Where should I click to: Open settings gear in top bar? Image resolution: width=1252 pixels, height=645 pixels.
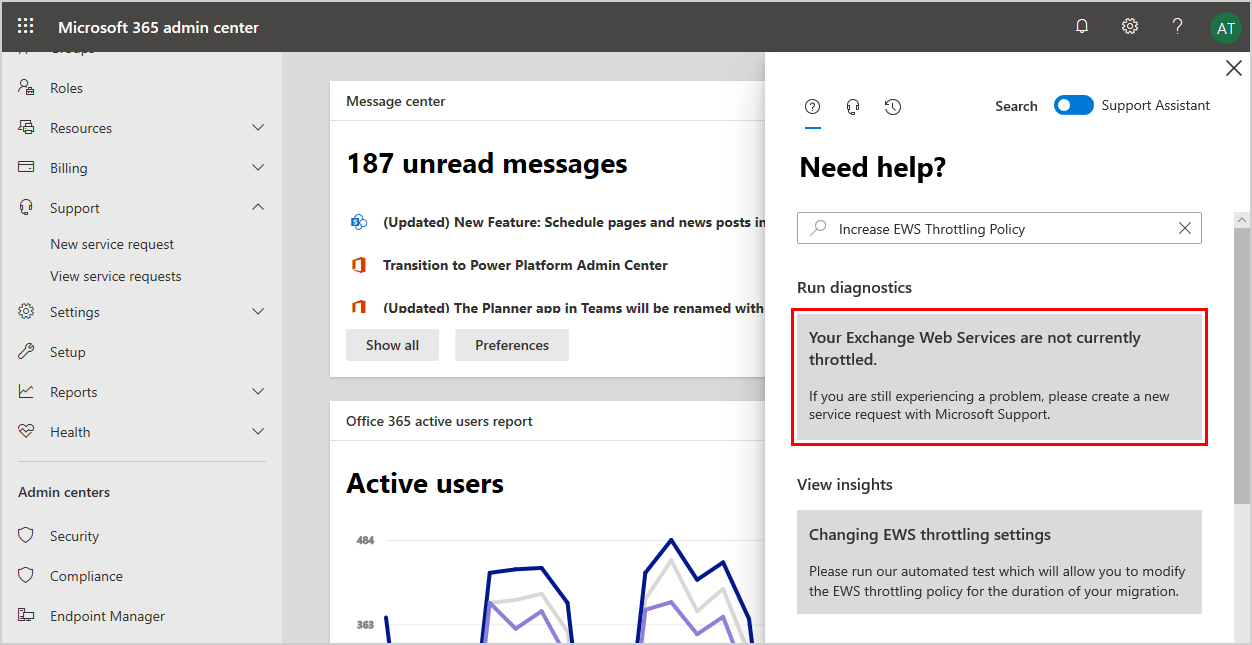pyautogui.click(x=1130, y=27)
